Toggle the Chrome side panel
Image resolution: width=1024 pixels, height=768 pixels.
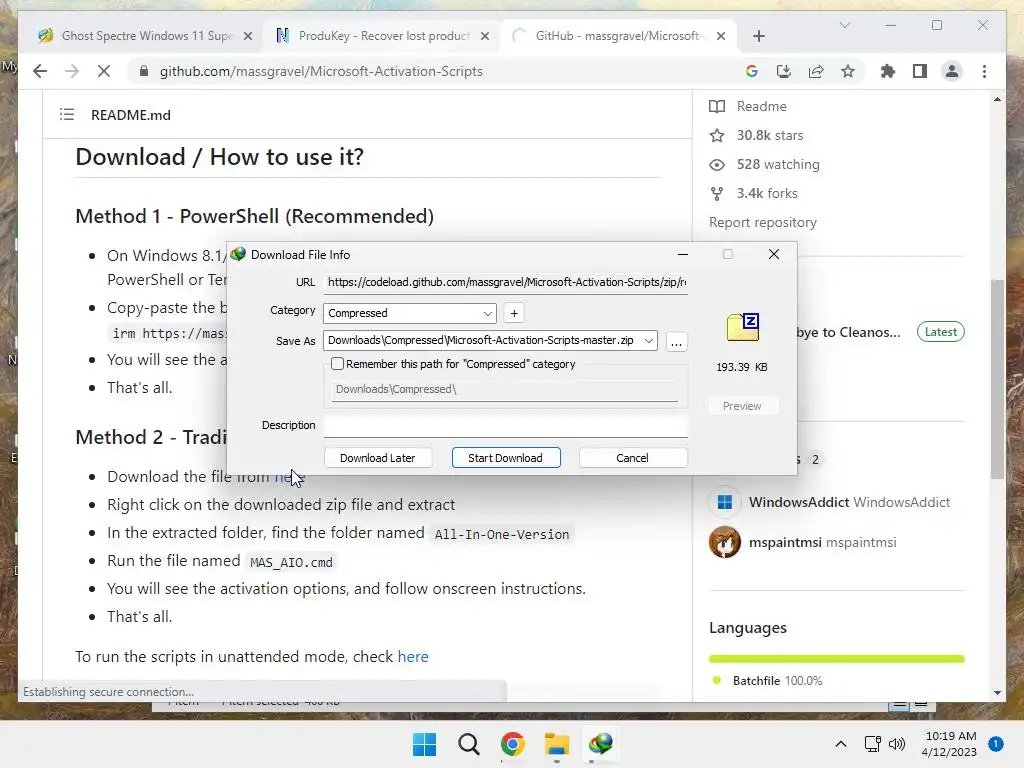pyautogui.click(x=920, y=71)
